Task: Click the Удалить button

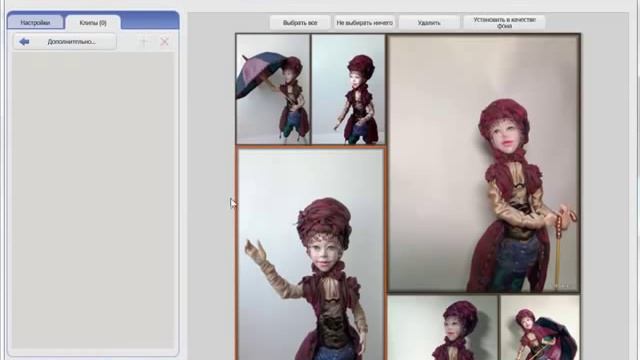Action: 429,23
